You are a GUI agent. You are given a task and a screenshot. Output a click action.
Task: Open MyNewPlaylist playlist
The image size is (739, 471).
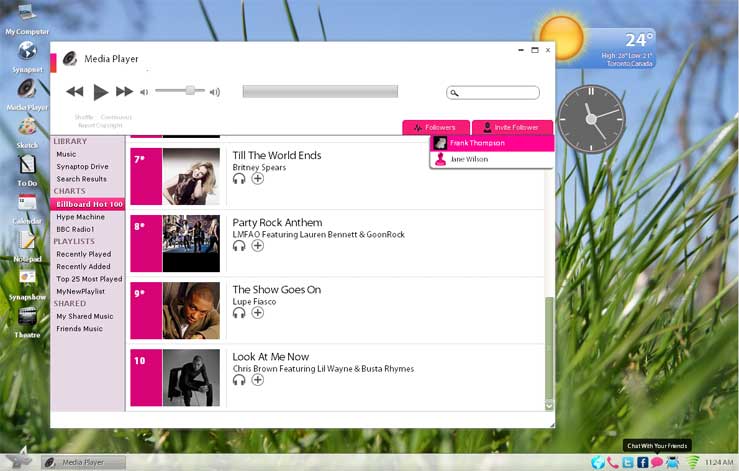(81, 291)
